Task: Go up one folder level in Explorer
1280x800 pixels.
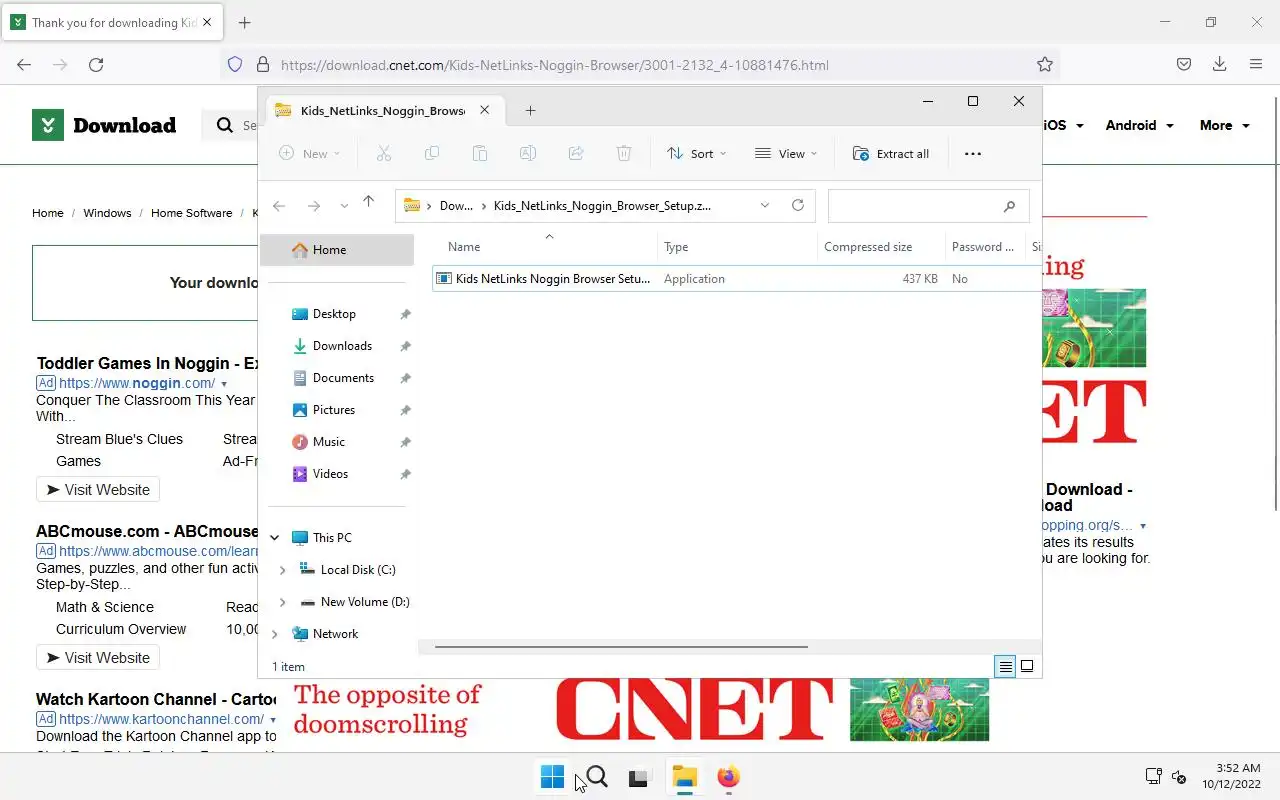Action: coord(368,203)
